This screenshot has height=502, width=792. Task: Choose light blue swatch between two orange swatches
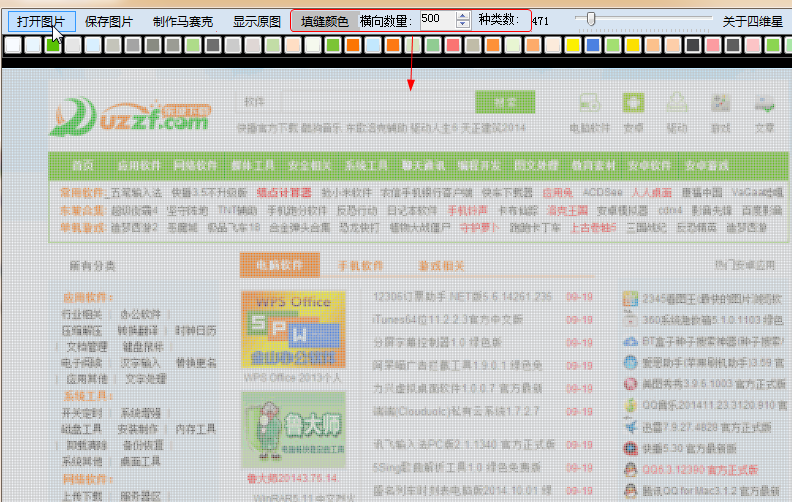[x=373, y=45]
